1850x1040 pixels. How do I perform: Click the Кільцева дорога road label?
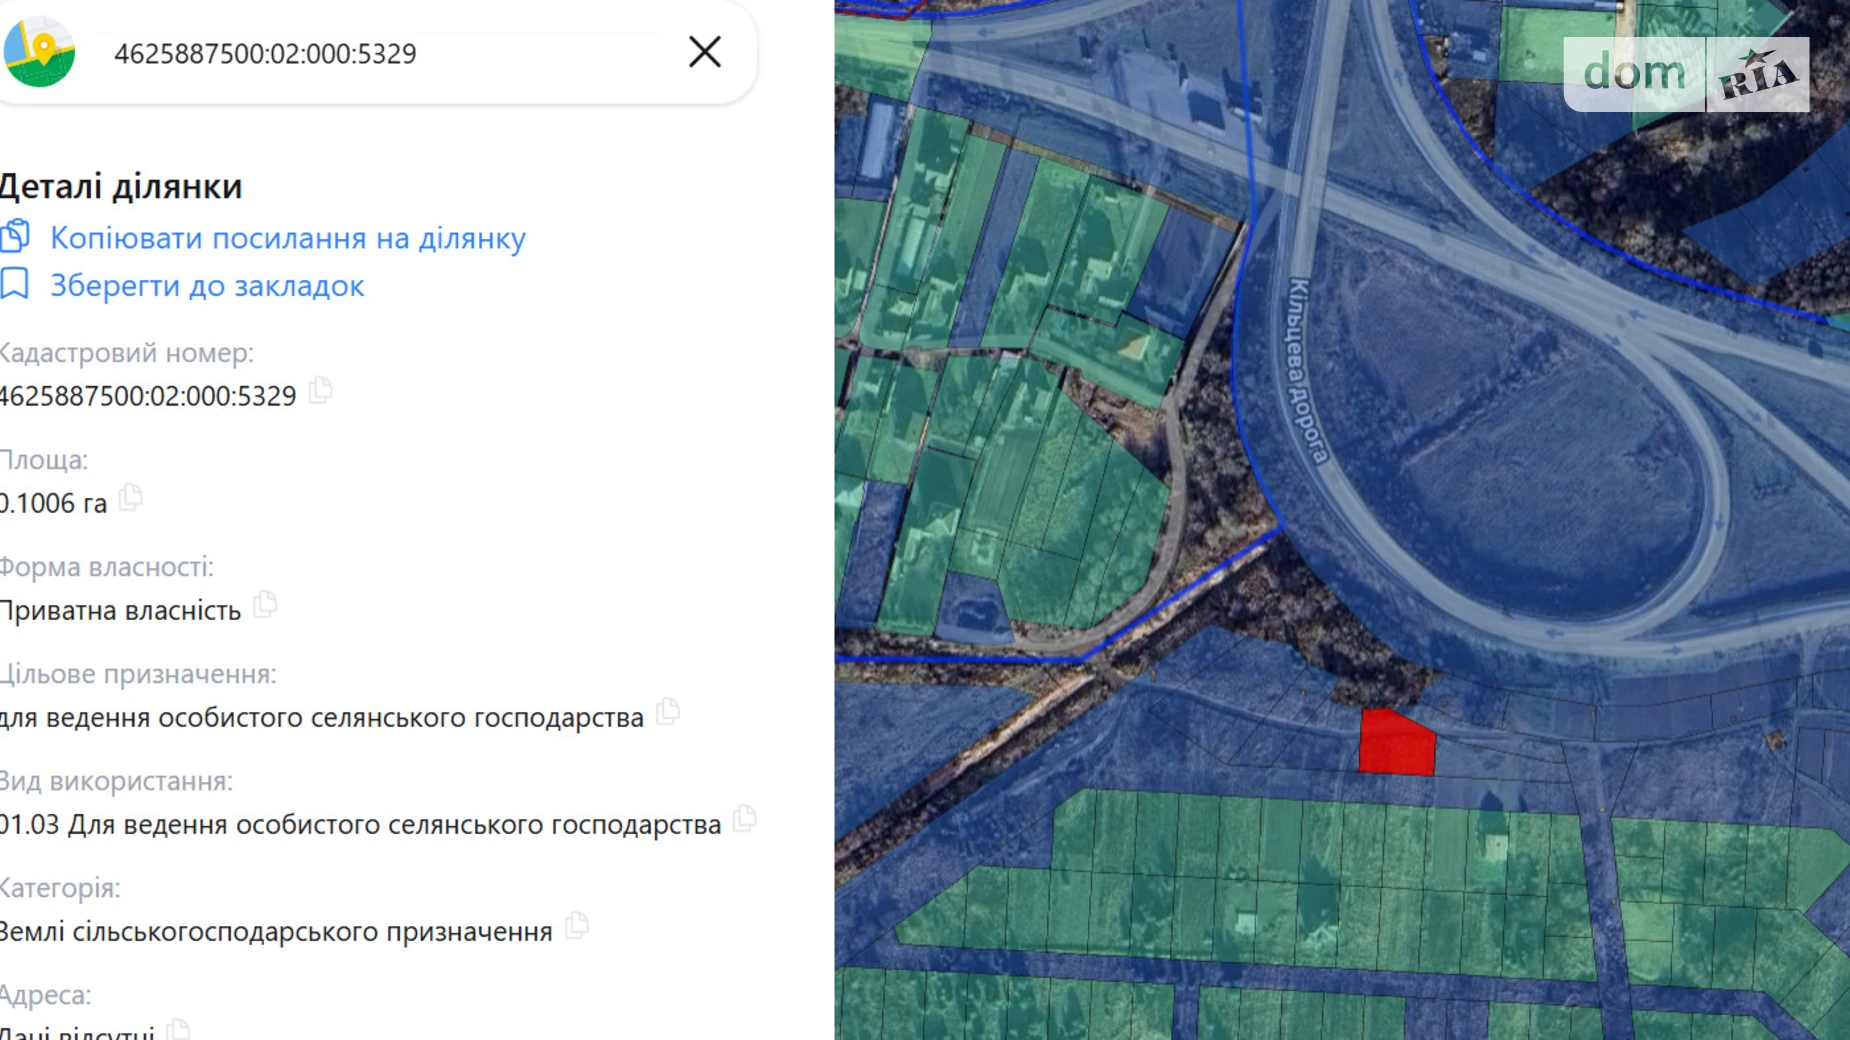[1308, 371]
